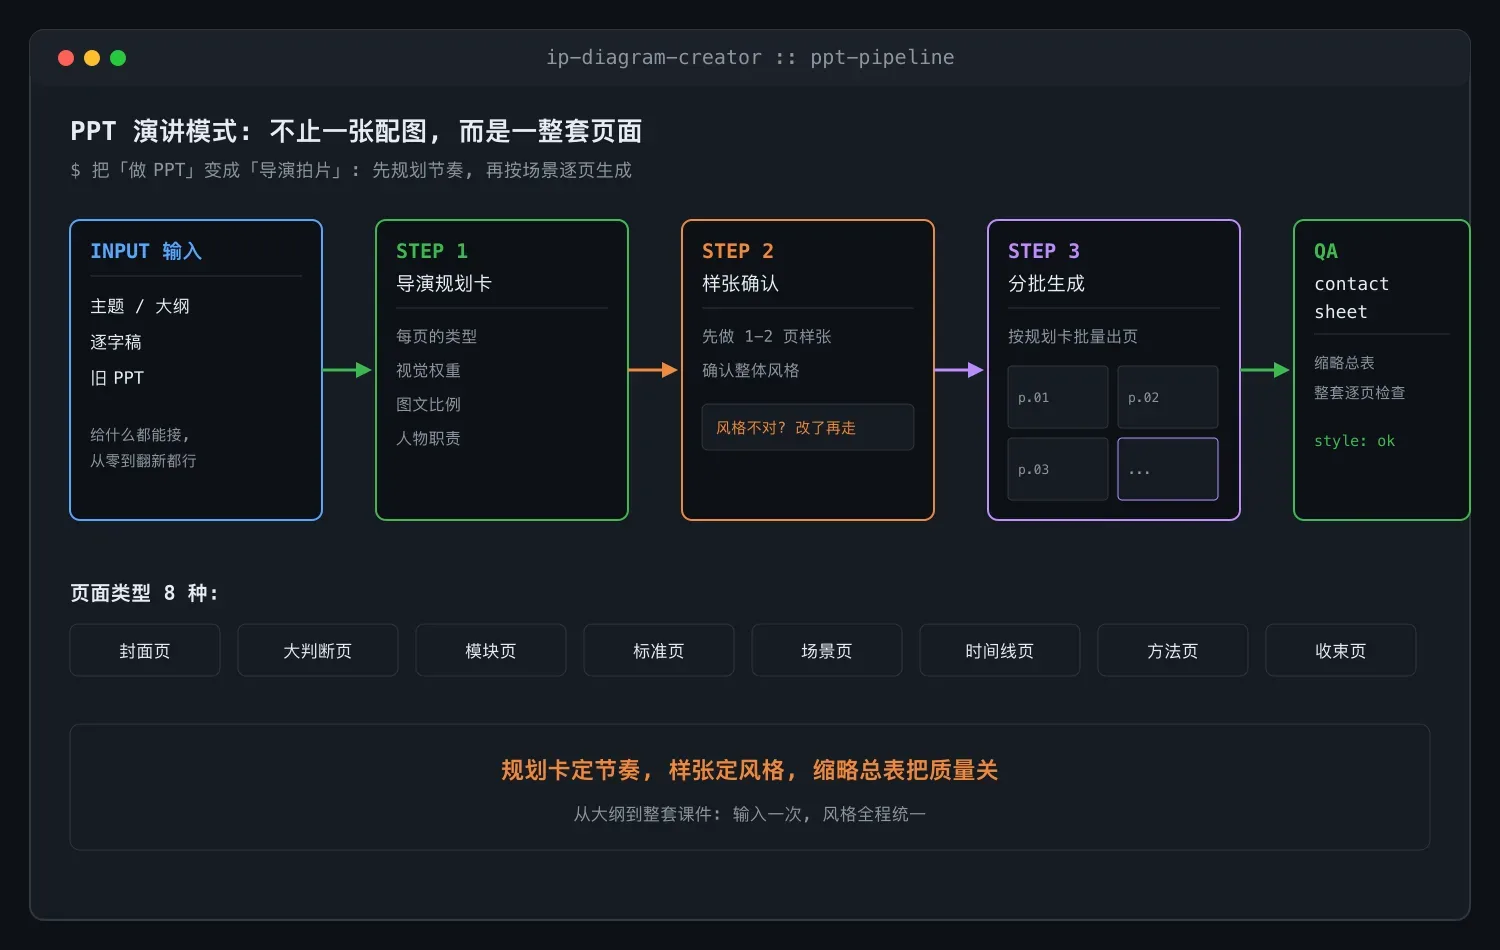The width and height of the screenshot is (1500, 950).
Task: Click the 样张确认 subtitle
Action: tap(740, 283)
